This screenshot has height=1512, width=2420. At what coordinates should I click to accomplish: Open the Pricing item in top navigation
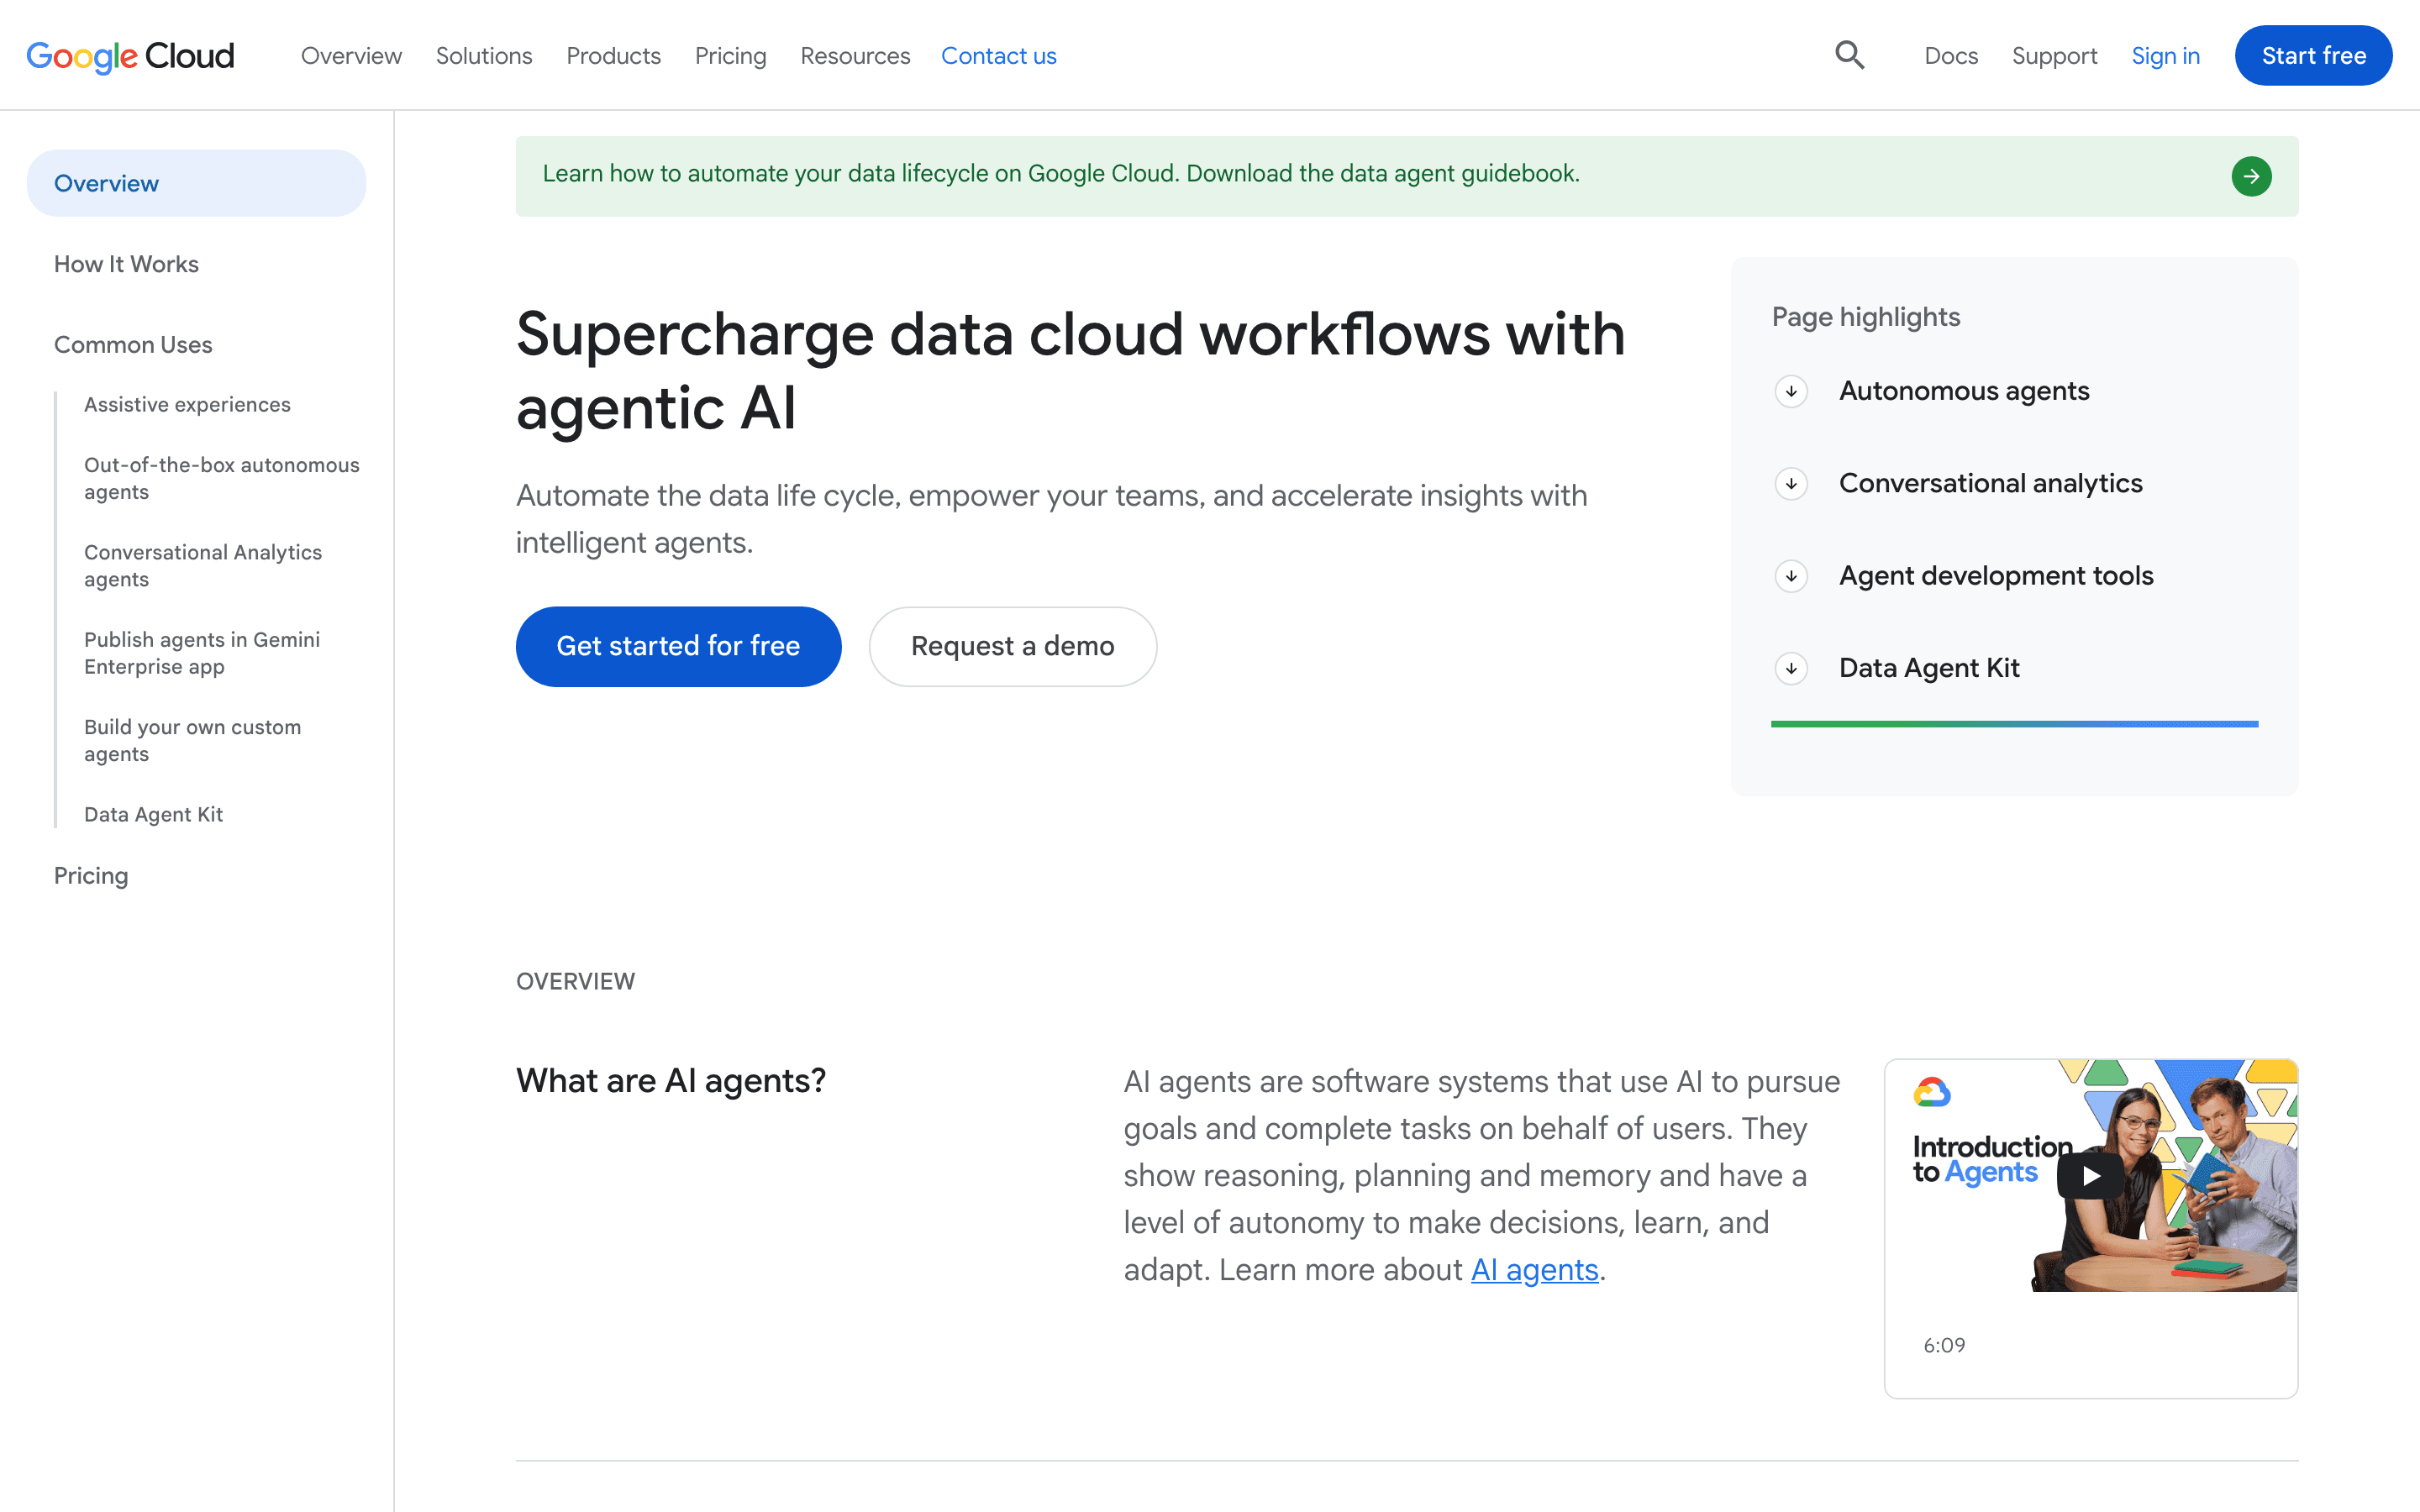730,56
